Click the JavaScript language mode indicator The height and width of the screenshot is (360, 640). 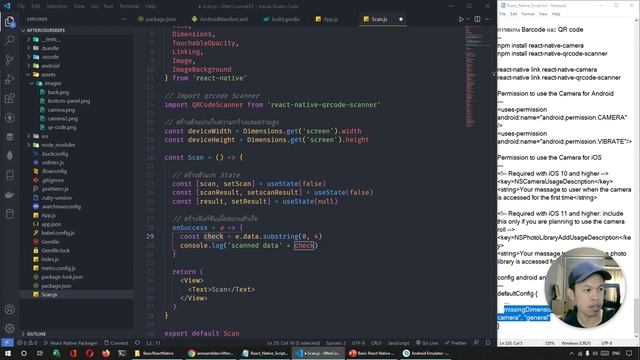point(398,343)
